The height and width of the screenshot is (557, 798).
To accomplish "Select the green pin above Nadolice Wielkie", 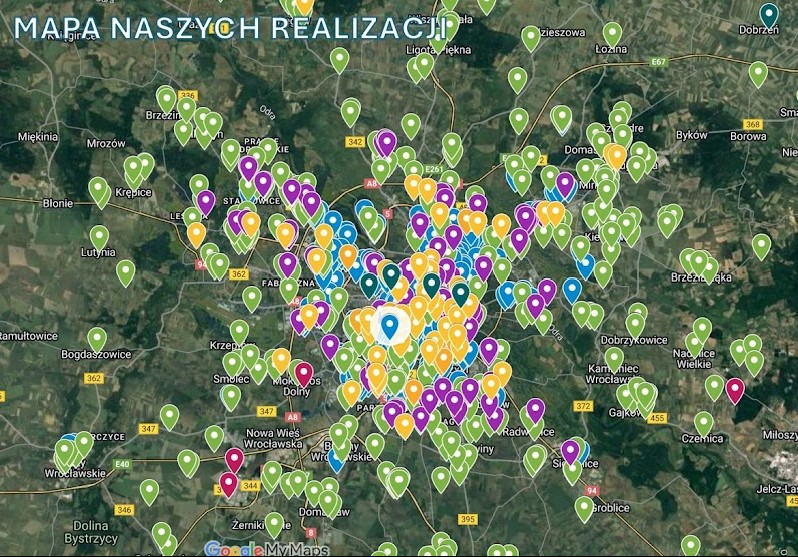I will (702, 329).
